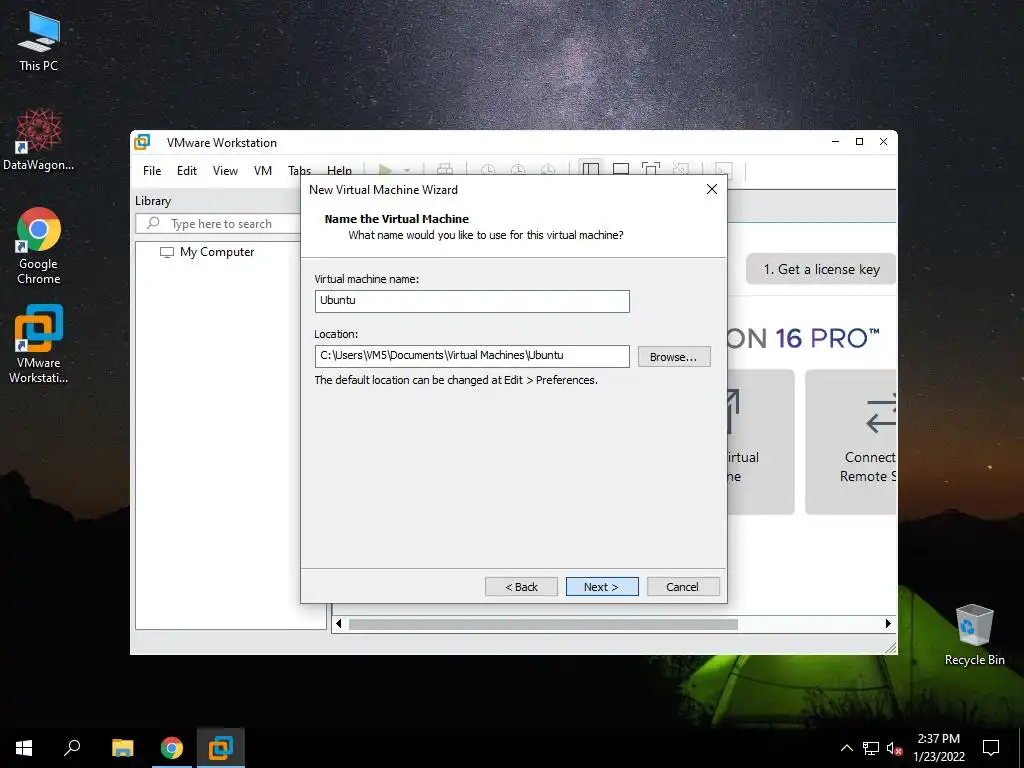The width and height of the screenshot is (1024, 768).
Task: Open the Help menu in VMware Workstation
Action: pyautogui.click(x=339, y=170)
